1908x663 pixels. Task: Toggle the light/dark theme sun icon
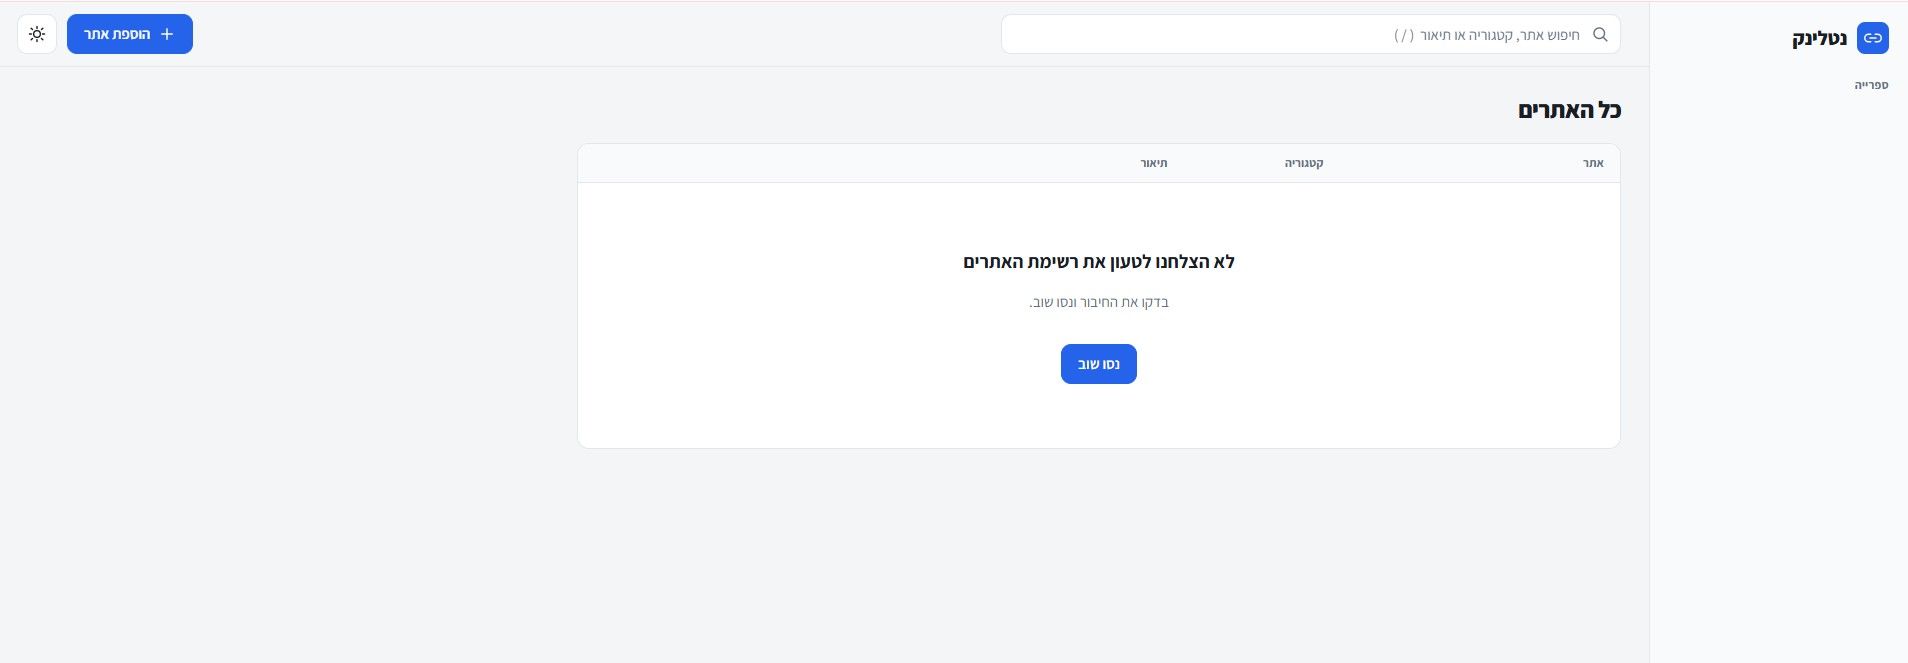[37, 34]
